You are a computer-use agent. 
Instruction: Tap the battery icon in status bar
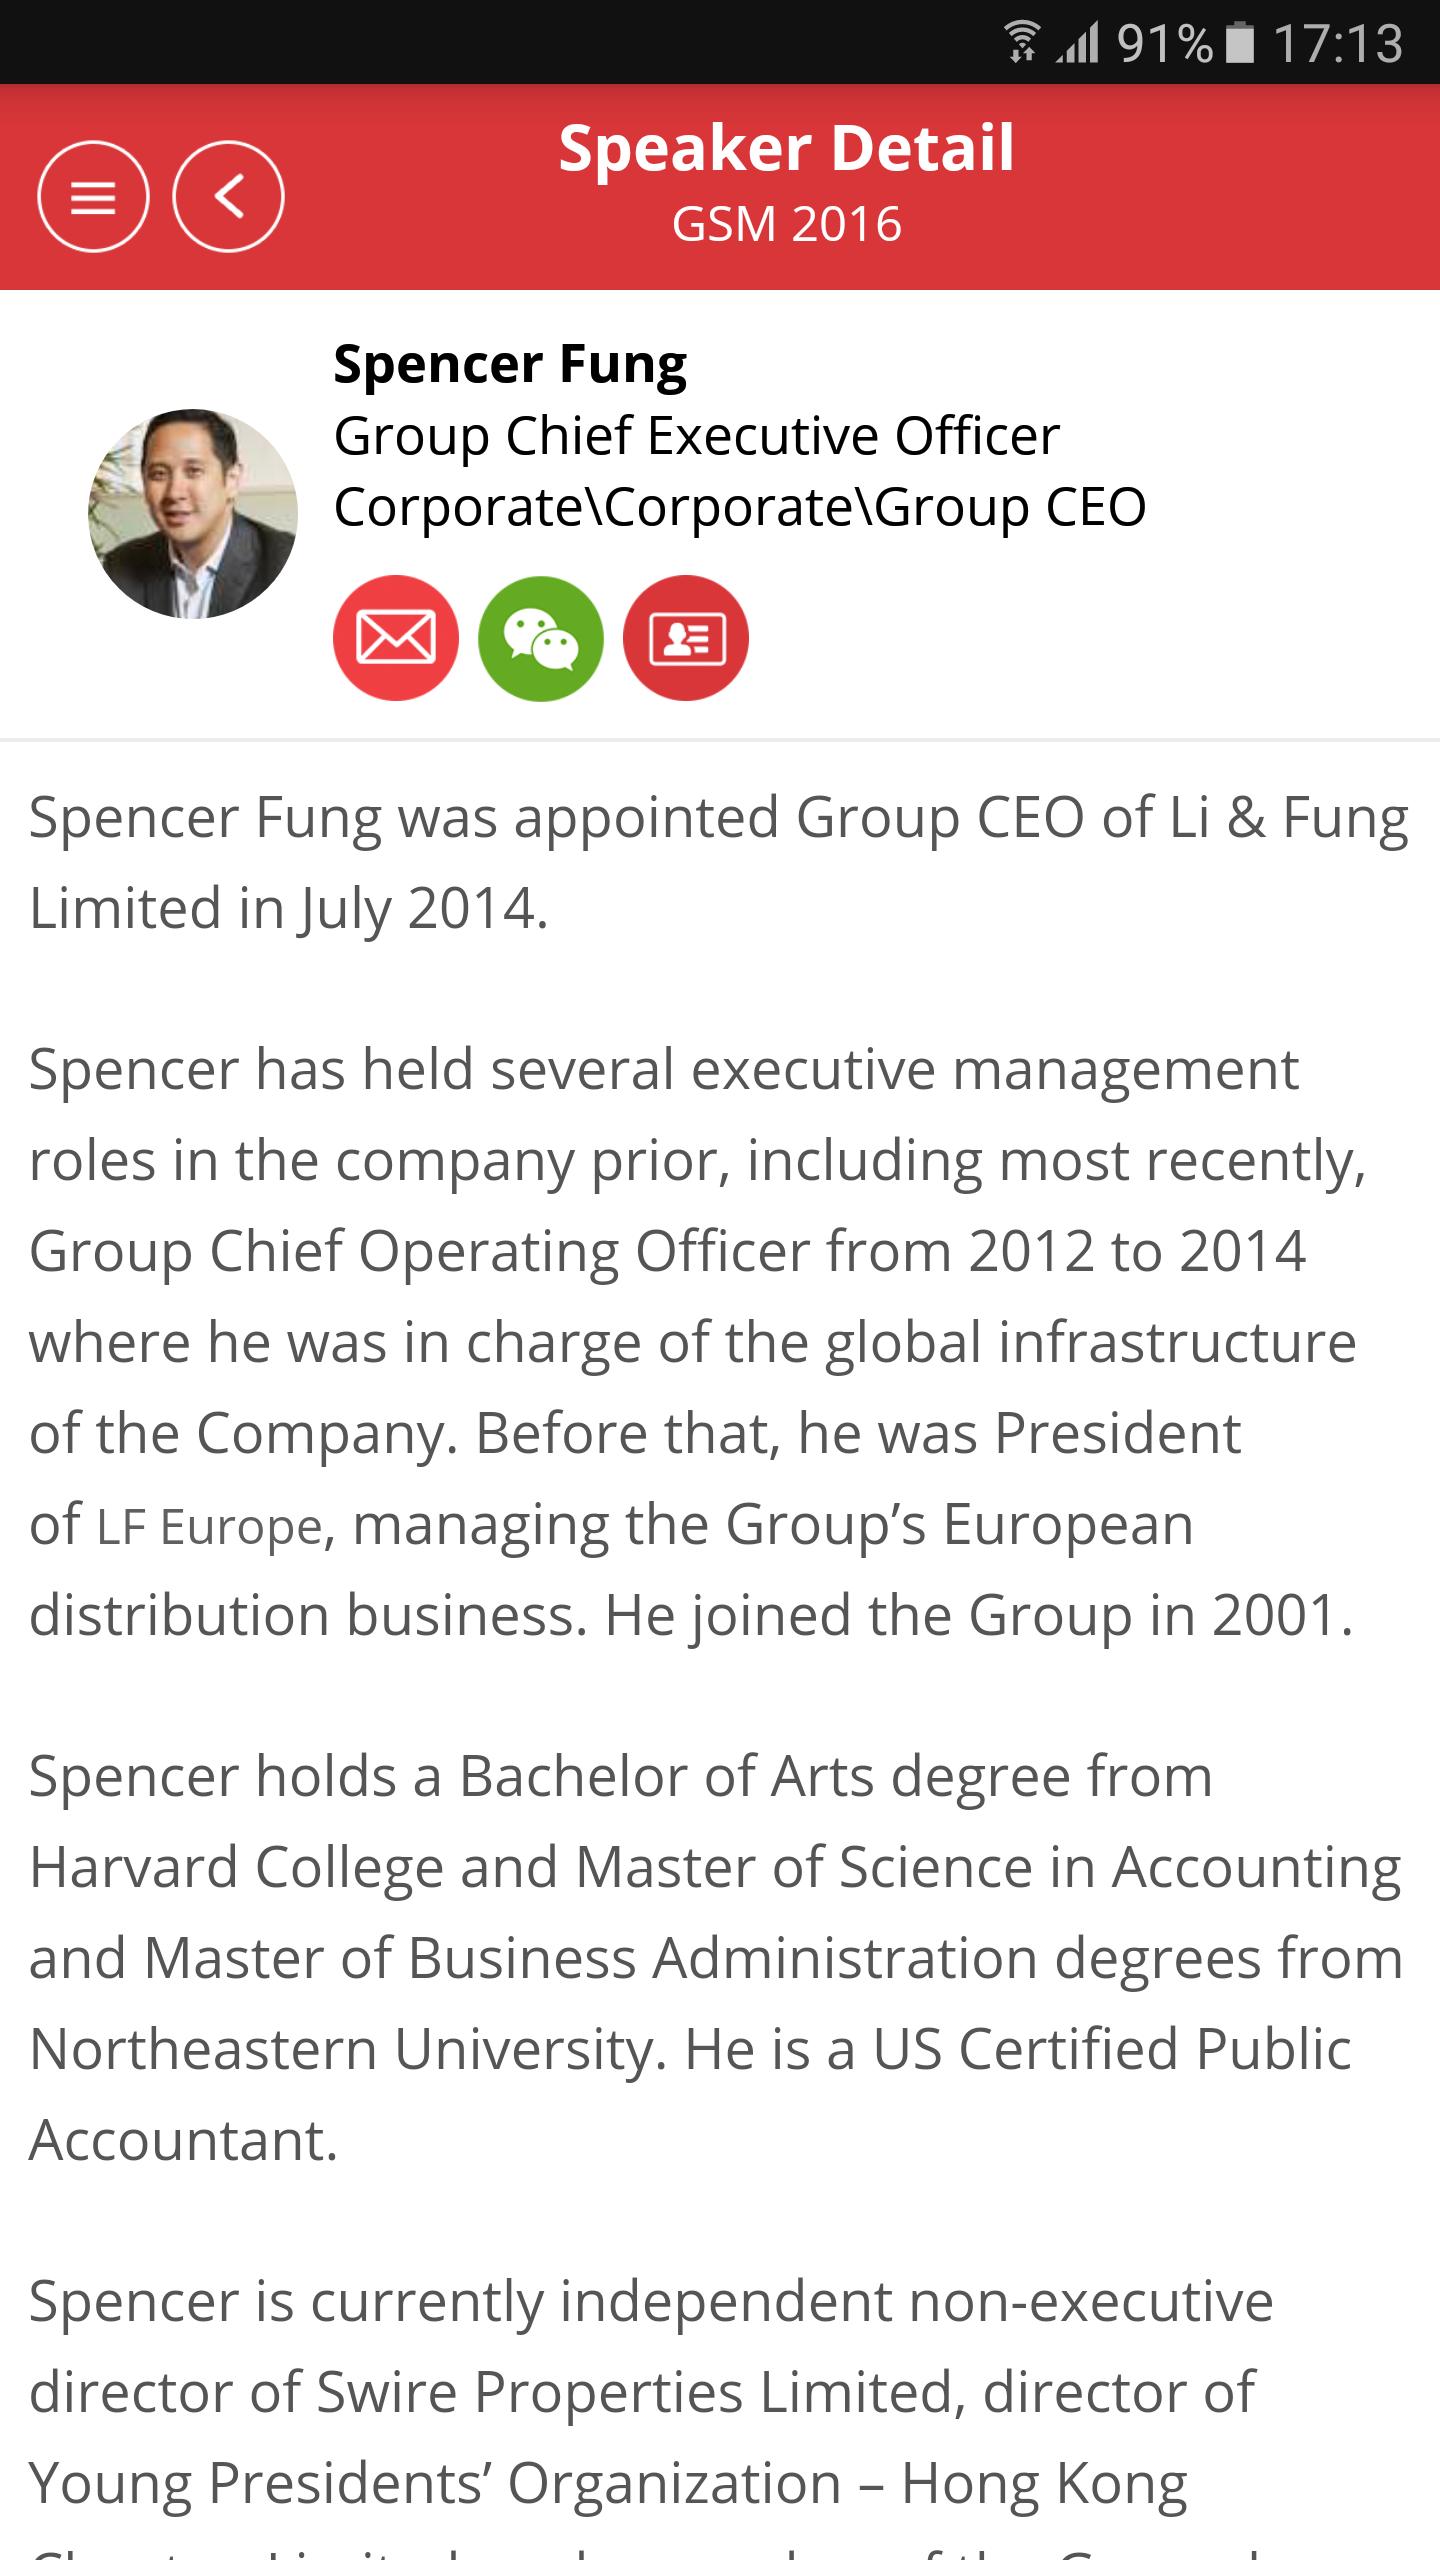coord(1239,43)
